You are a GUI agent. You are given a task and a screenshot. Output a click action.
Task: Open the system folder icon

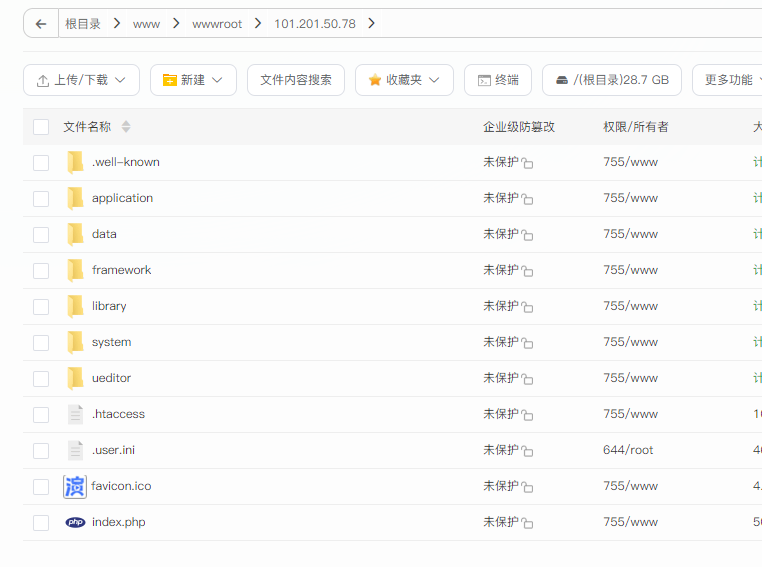tap(75, 342)
